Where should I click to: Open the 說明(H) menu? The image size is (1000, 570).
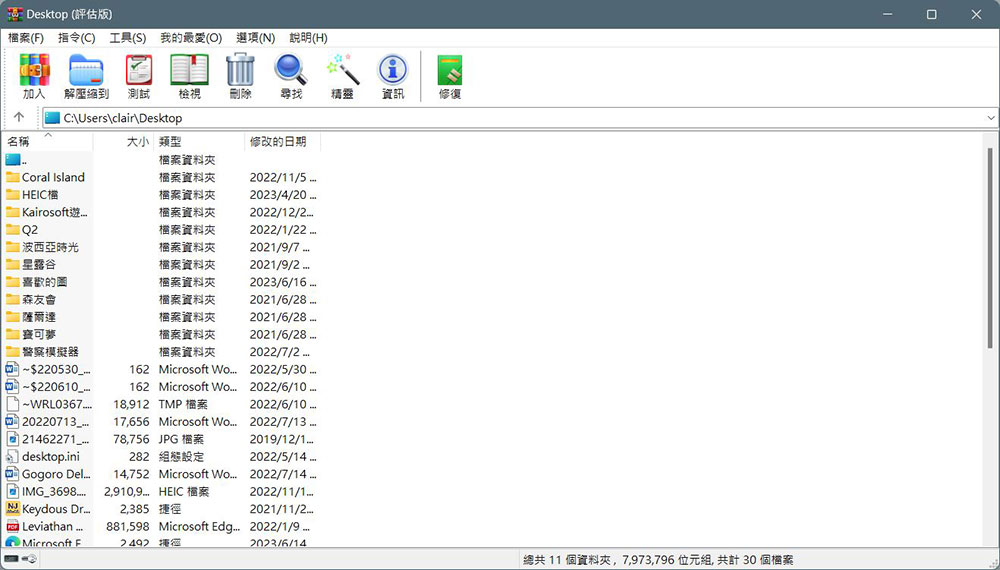tap(308, 38)
